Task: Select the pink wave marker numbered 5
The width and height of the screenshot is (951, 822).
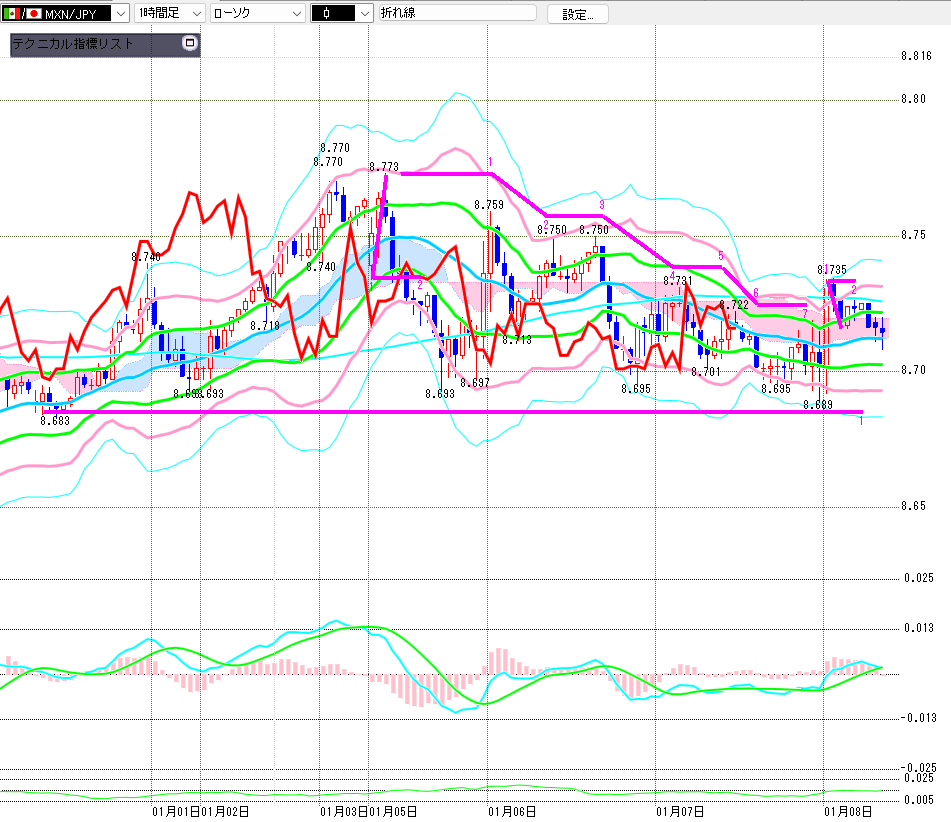Action: pos(720,256)
